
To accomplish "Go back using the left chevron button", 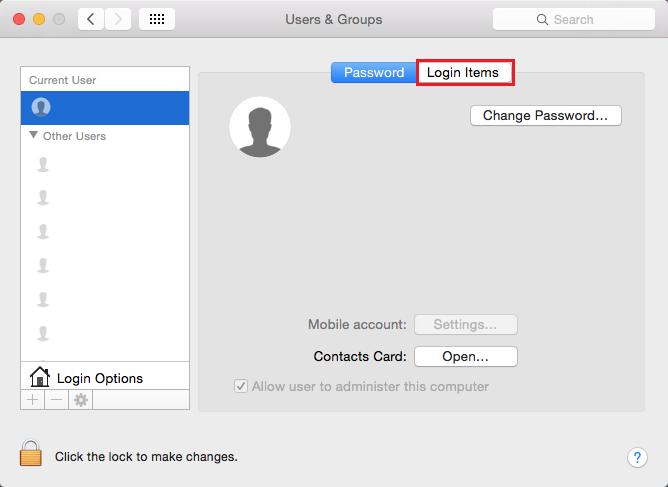I will [x=91, y=19].
